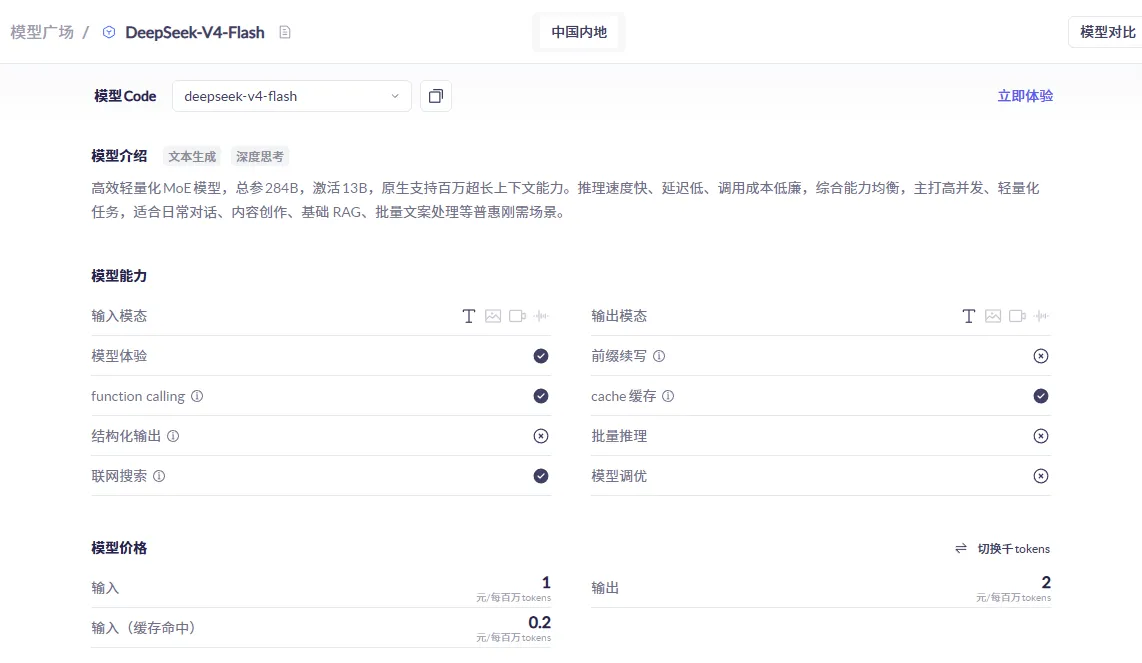This screenshot has width=1142, height=663.
Task: Click the cache 缓存 label
Action: click(x=623, y=396)
